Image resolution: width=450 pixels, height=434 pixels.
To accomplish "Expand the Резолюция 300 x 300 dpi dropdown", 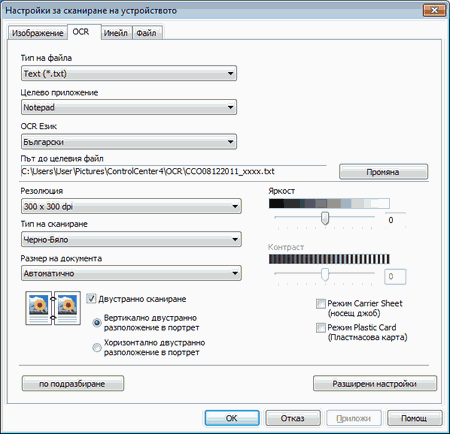I will 131,206.
